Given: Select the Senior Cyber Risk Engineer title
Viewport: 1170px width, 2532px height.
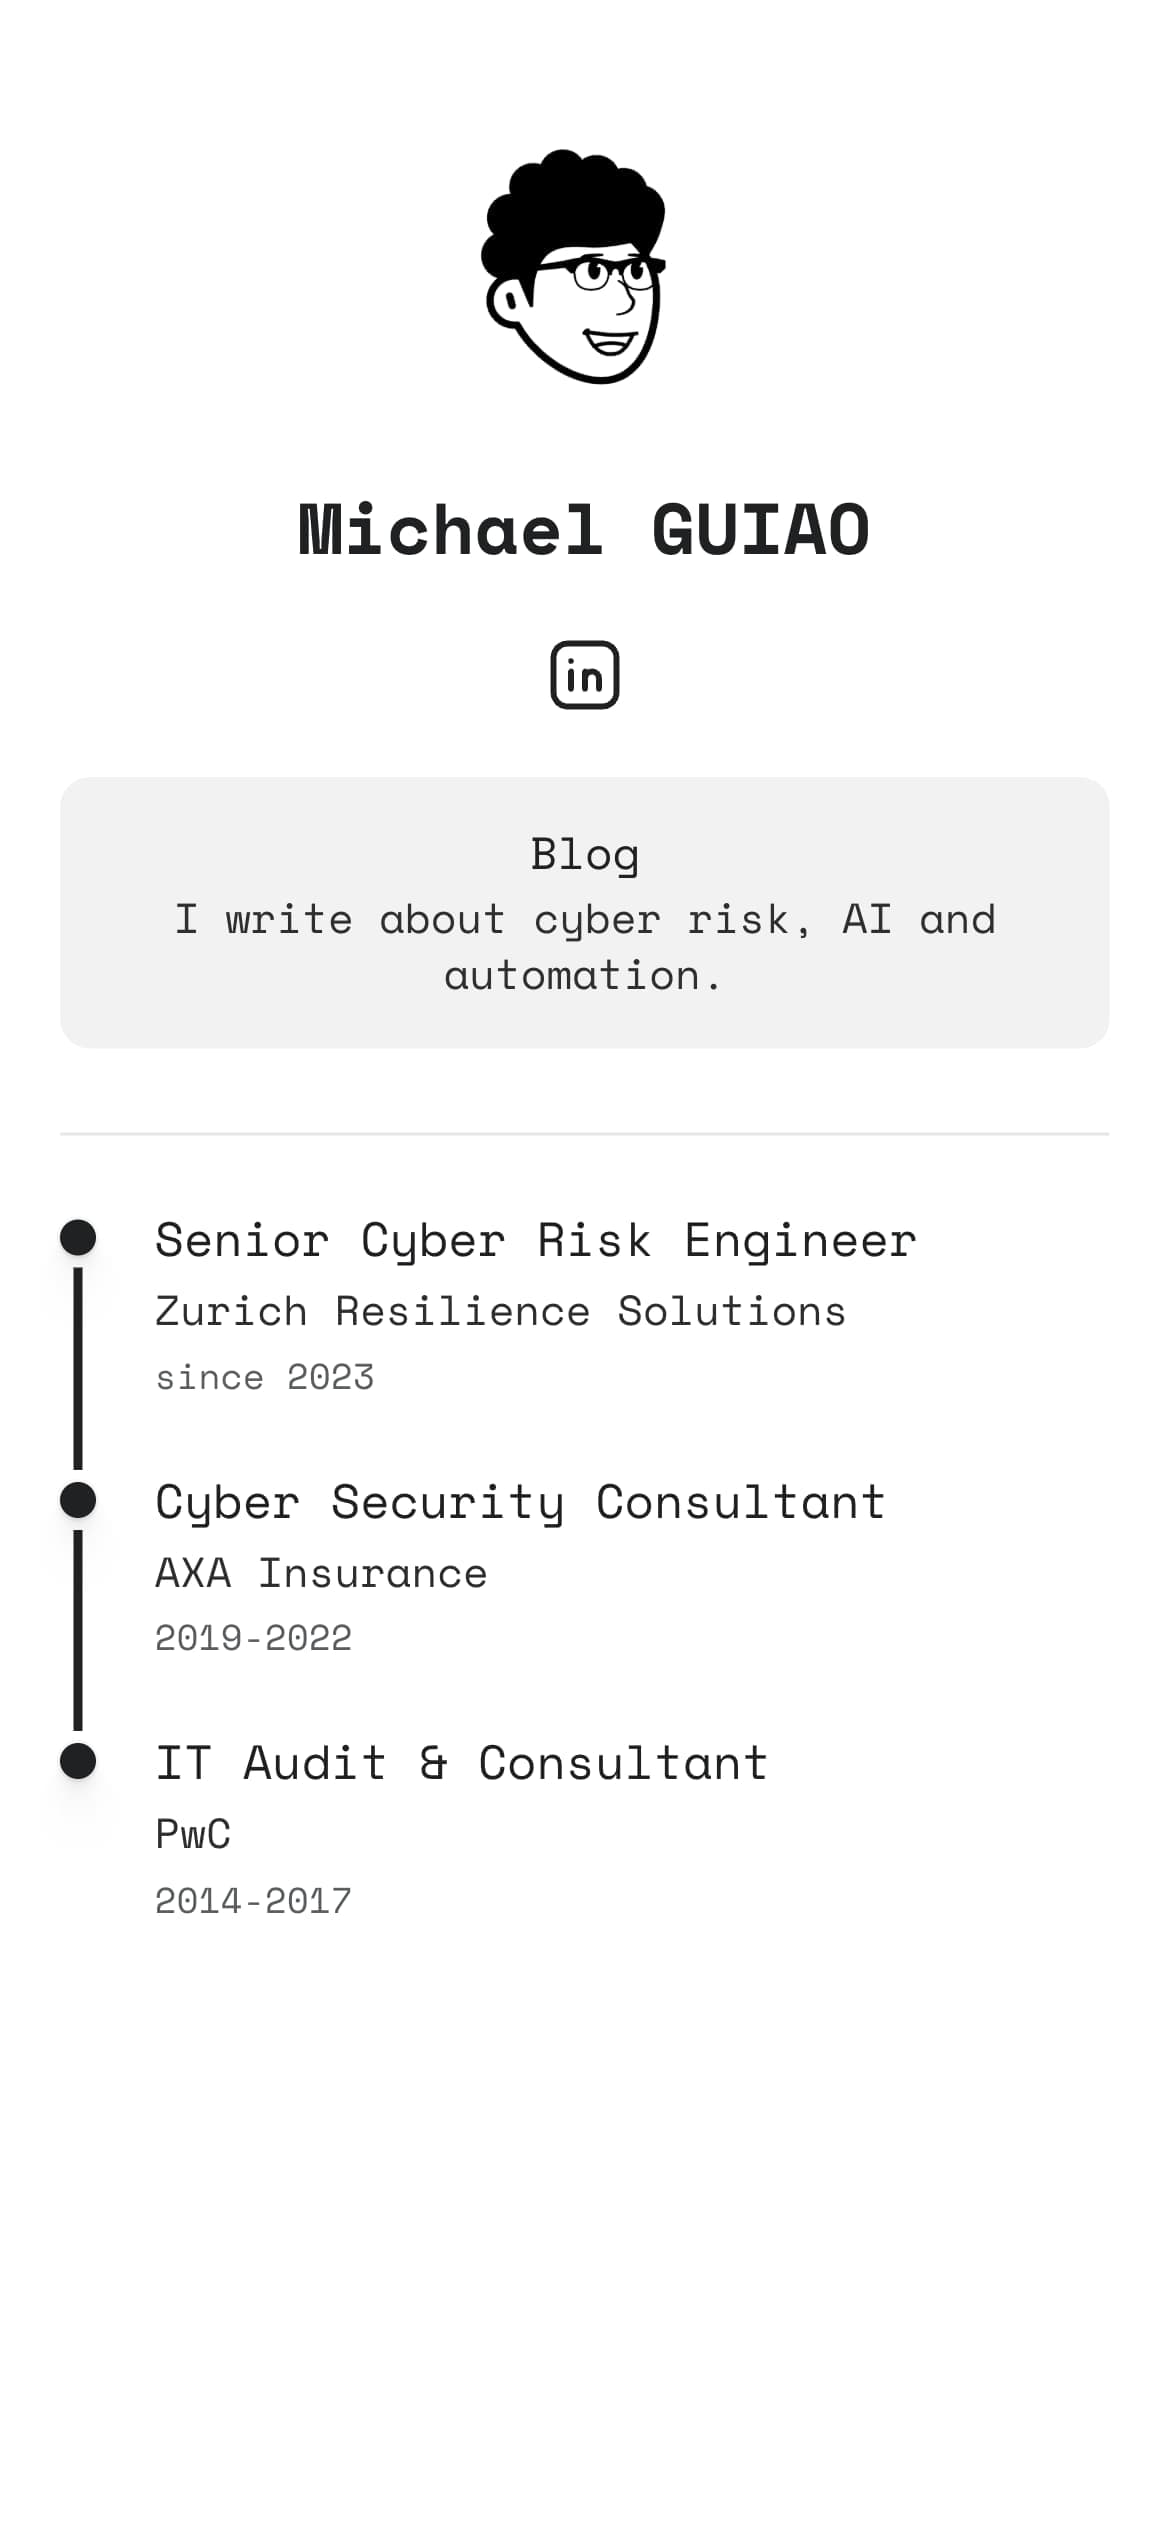Looking at the screenshot, I should tap(536, 1240).
